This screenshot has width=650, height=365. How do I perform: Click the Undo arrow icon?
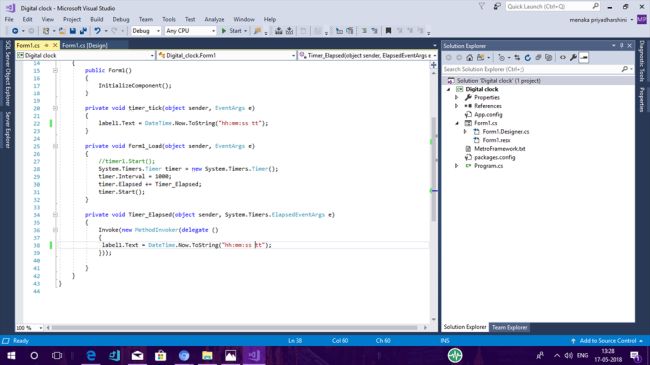pyautogui.click(x=97, y=31)
